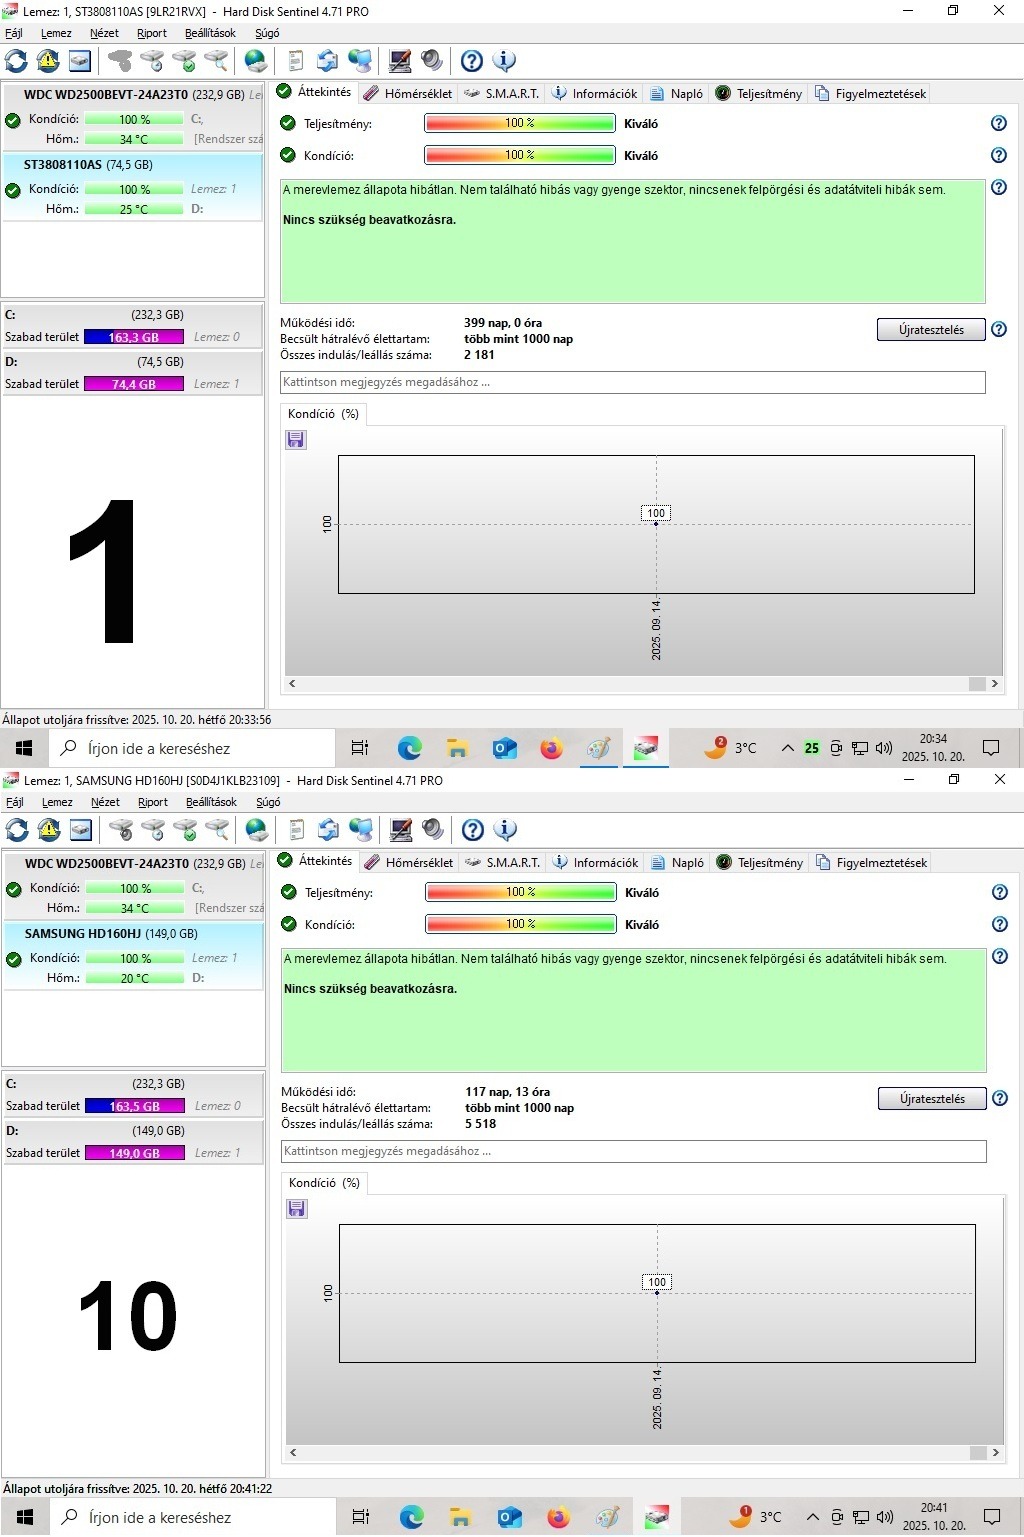Select the WDC WD2500BEVT disk in the bottom window
Image resolution: width=1024 pixels, height=1537 pixels.
134,886
